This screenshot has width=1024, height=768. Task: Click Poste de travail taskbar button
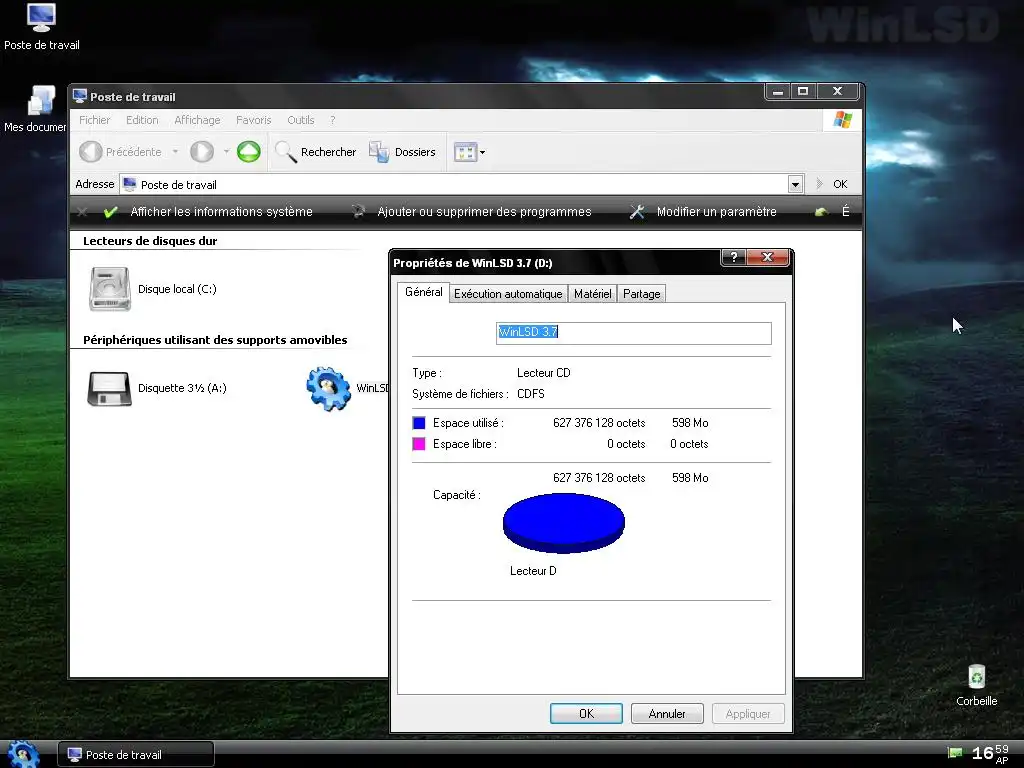pos(135,754)
